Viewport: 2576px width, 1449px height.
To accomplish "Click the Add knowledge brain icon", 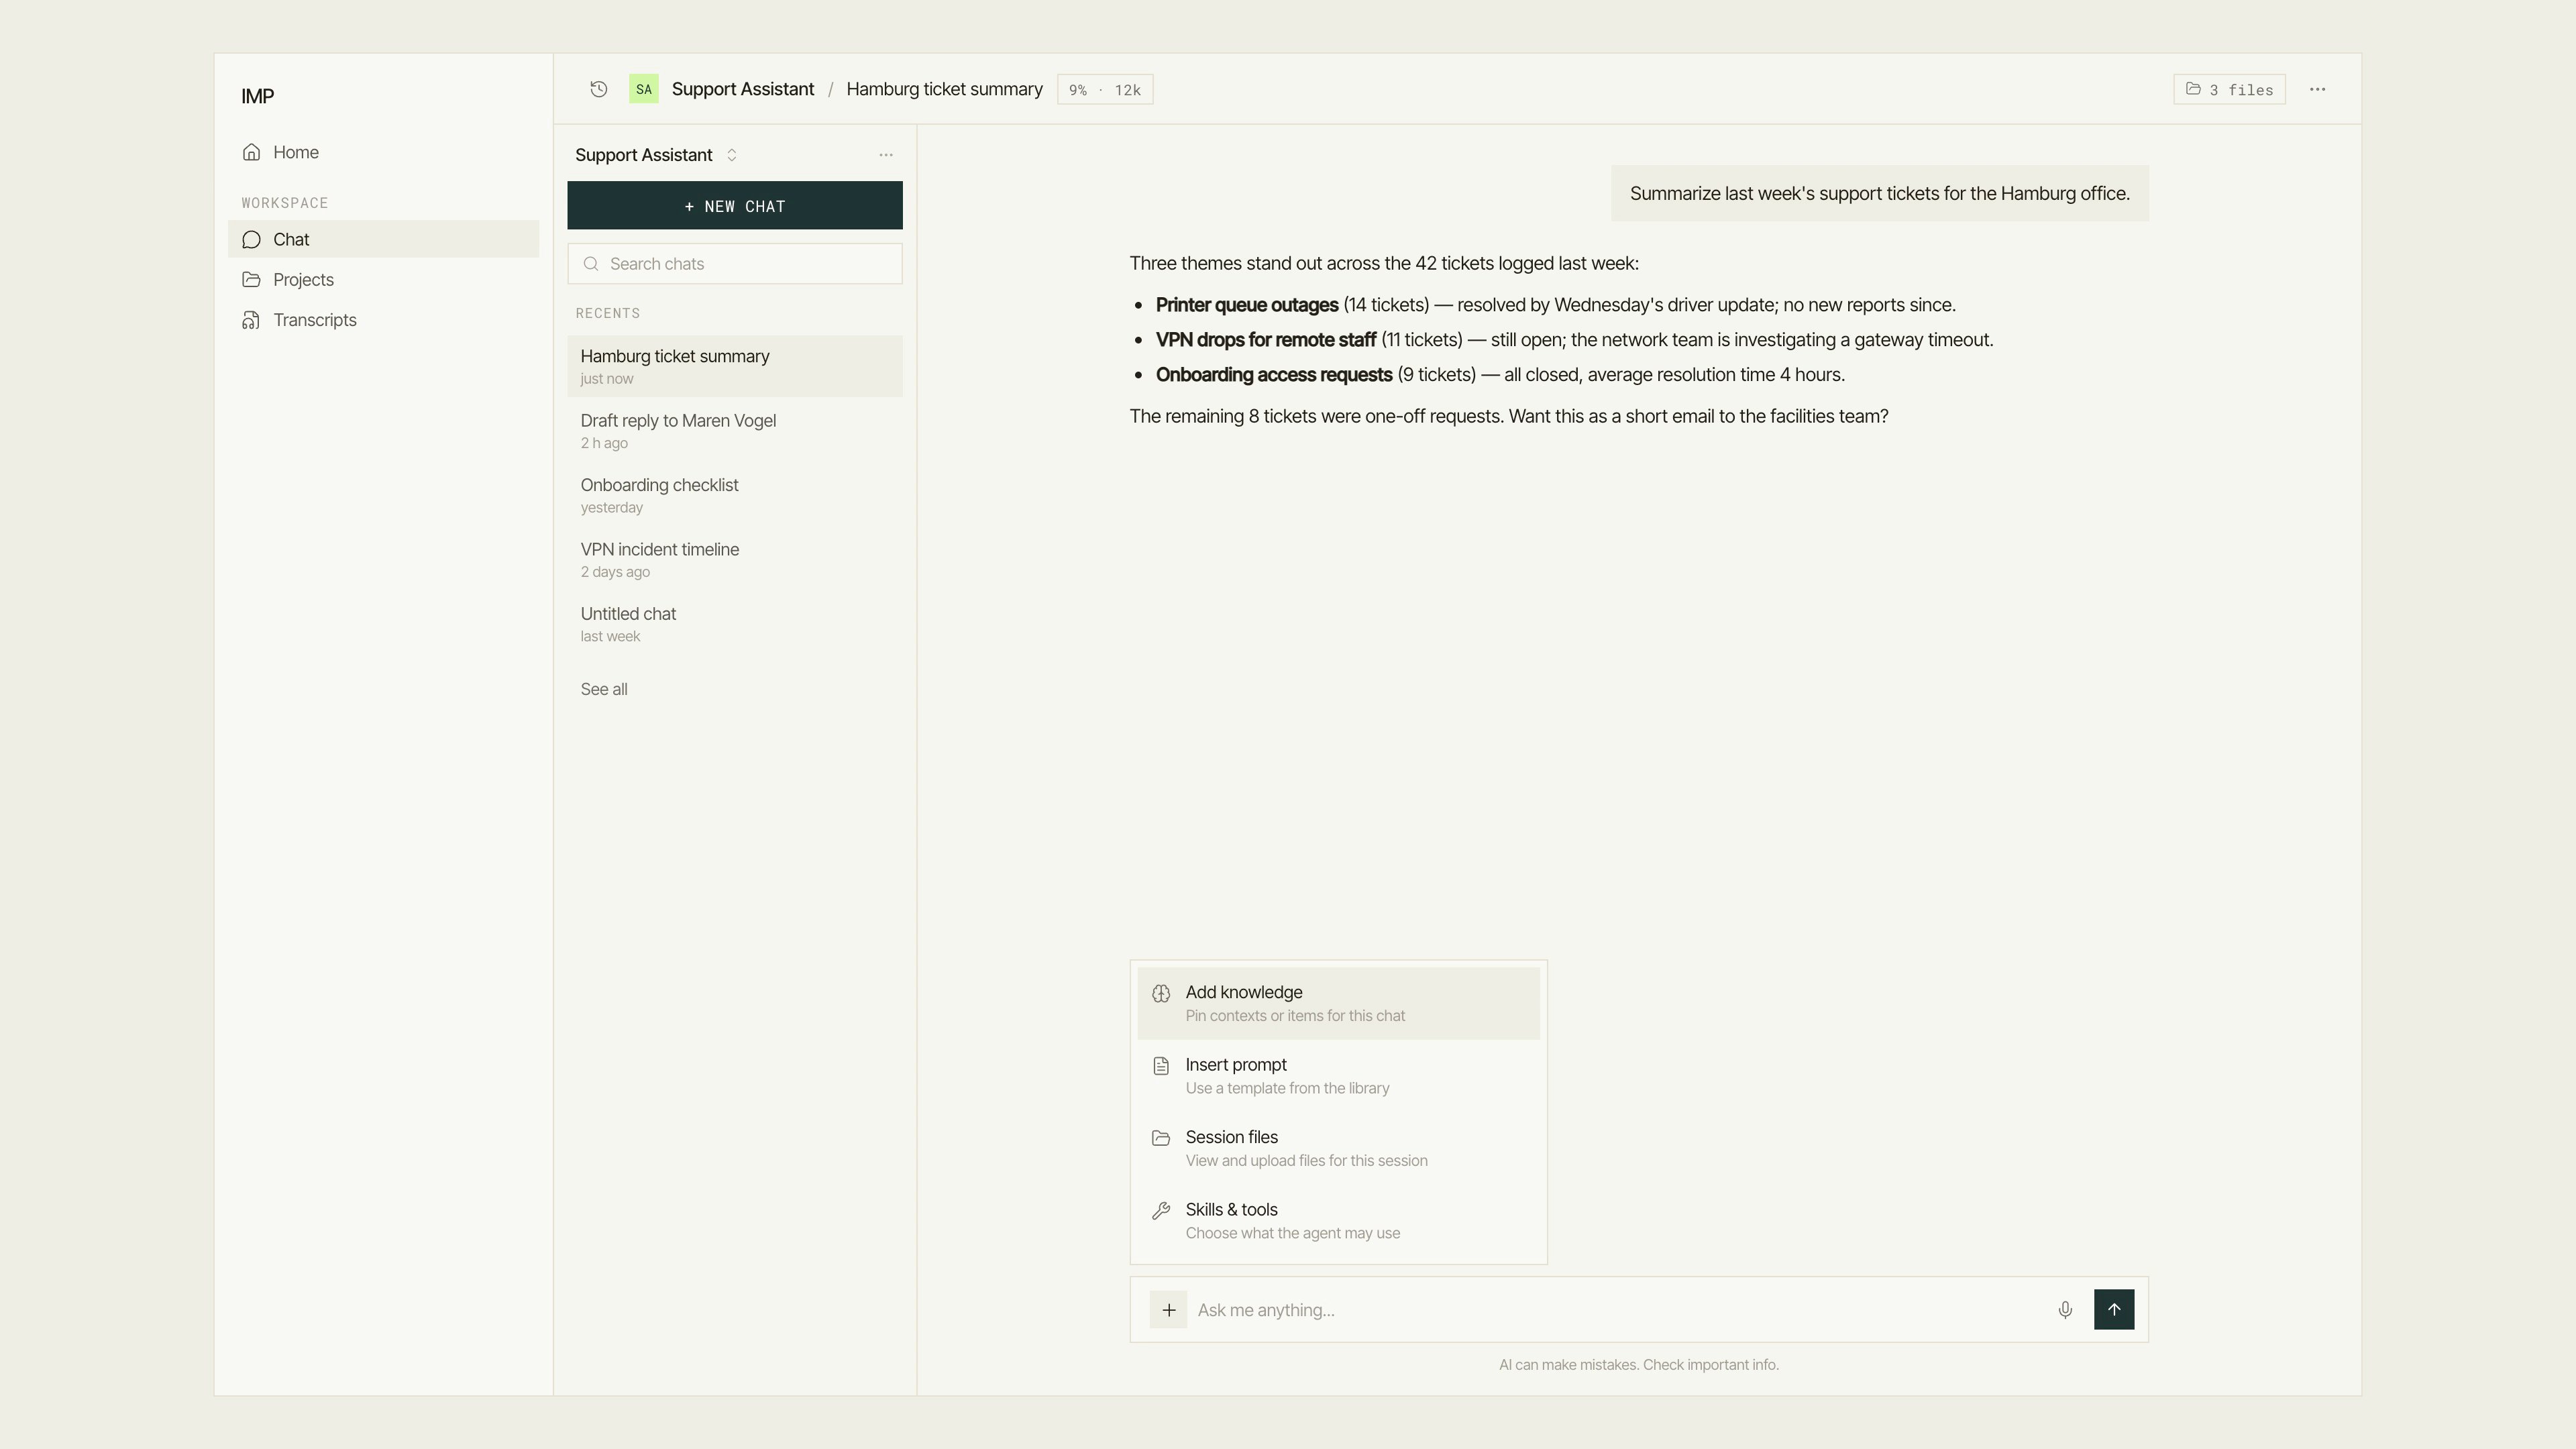I will point(1161,993).
